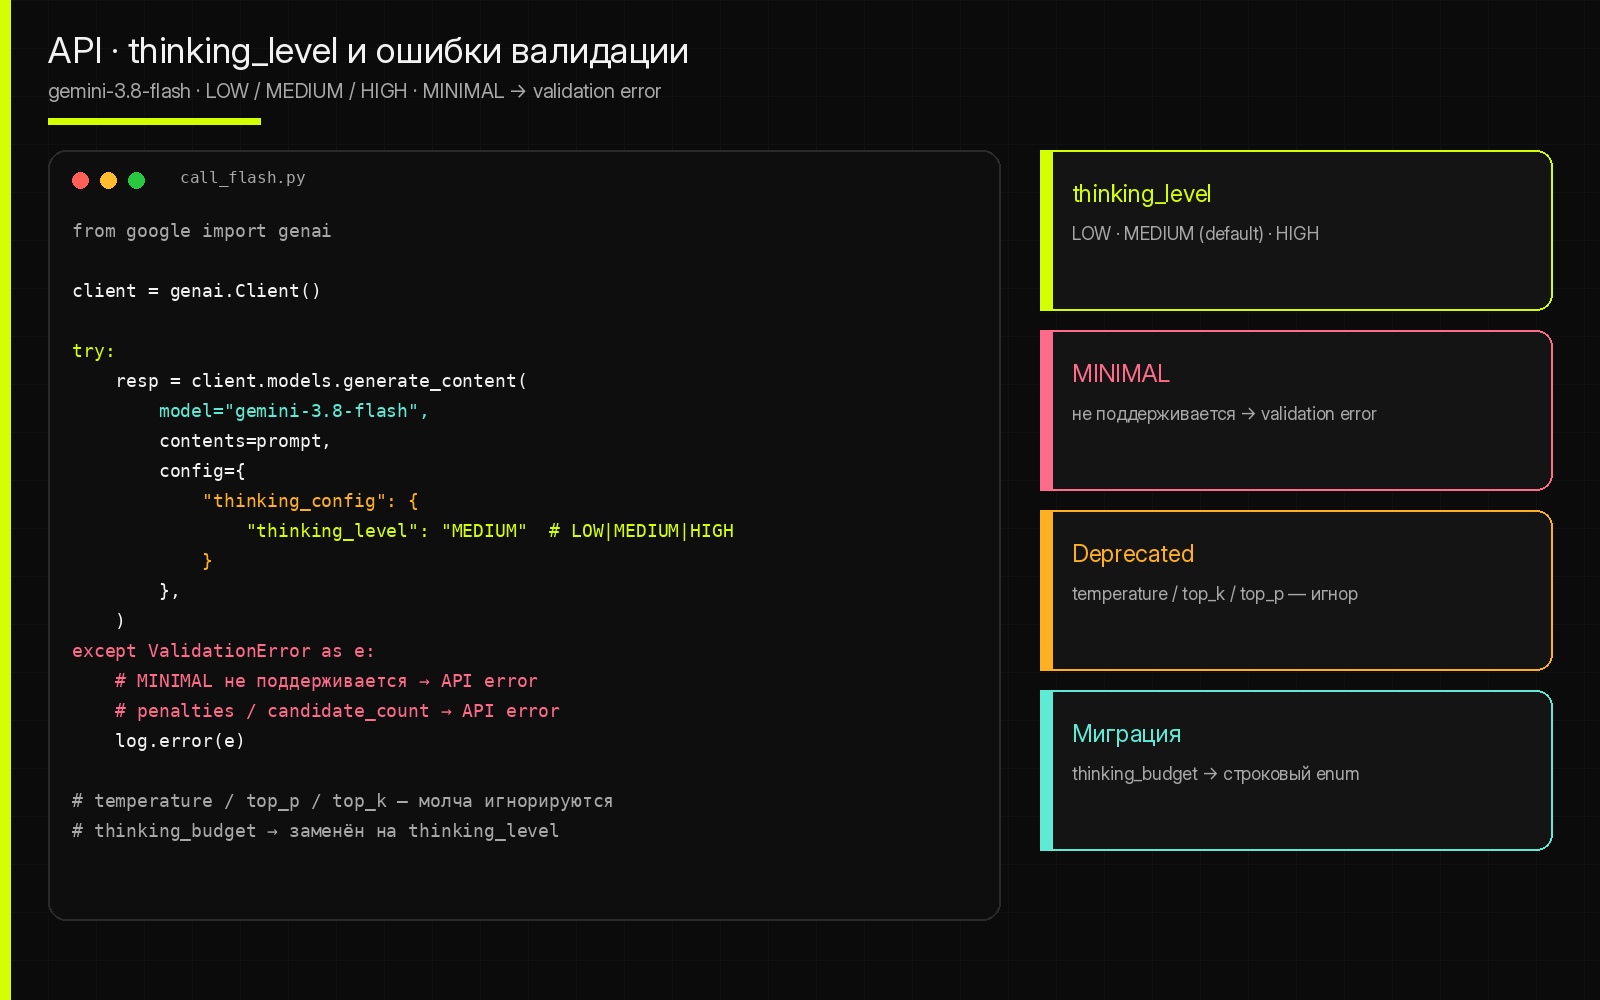Image resolution: width=1600 pixels, height=1000 pixels.
Task: Click the yellow minimize dot in code window
Action: pos(109,180)
